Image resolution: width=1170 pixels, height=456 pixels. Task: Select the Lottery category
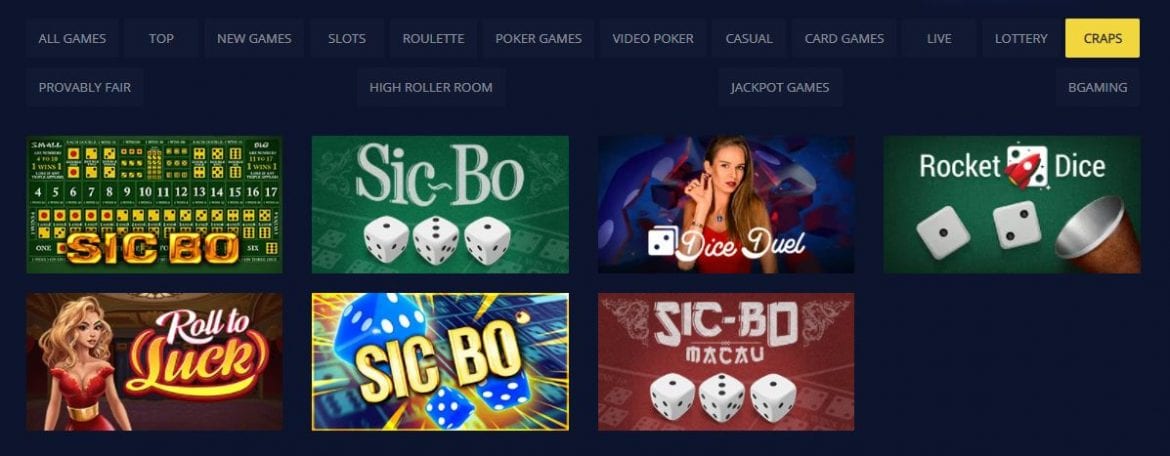(1021, 38)
